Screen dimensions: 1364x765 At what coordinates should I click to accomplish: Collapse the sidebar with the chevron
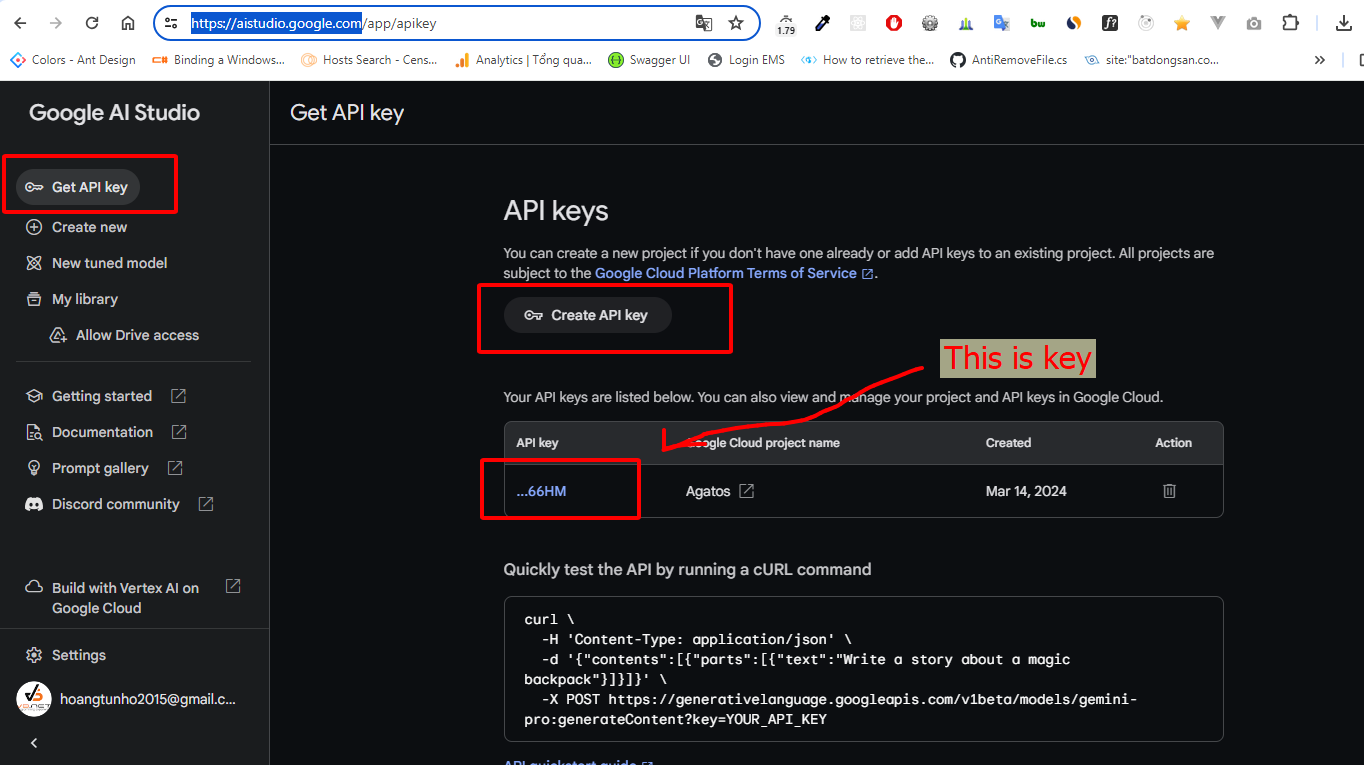point(34,743)
